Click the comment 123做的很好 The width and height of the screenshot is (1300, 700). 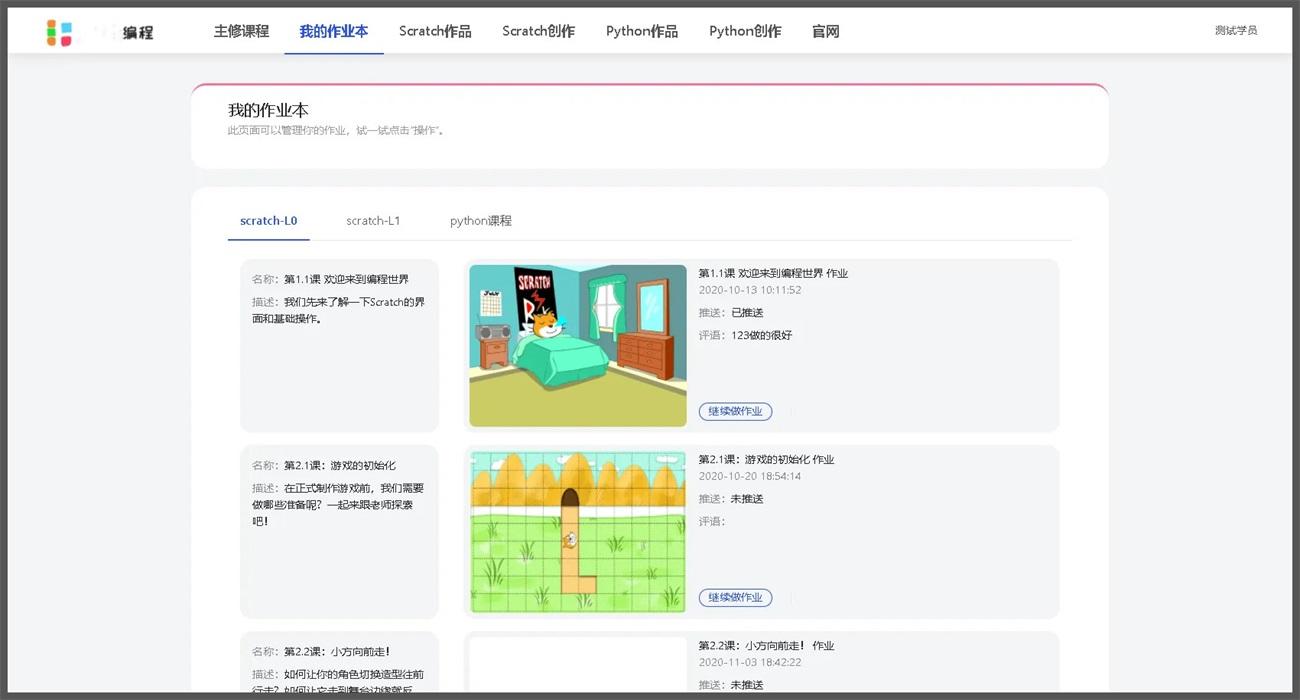pos(761,335)
